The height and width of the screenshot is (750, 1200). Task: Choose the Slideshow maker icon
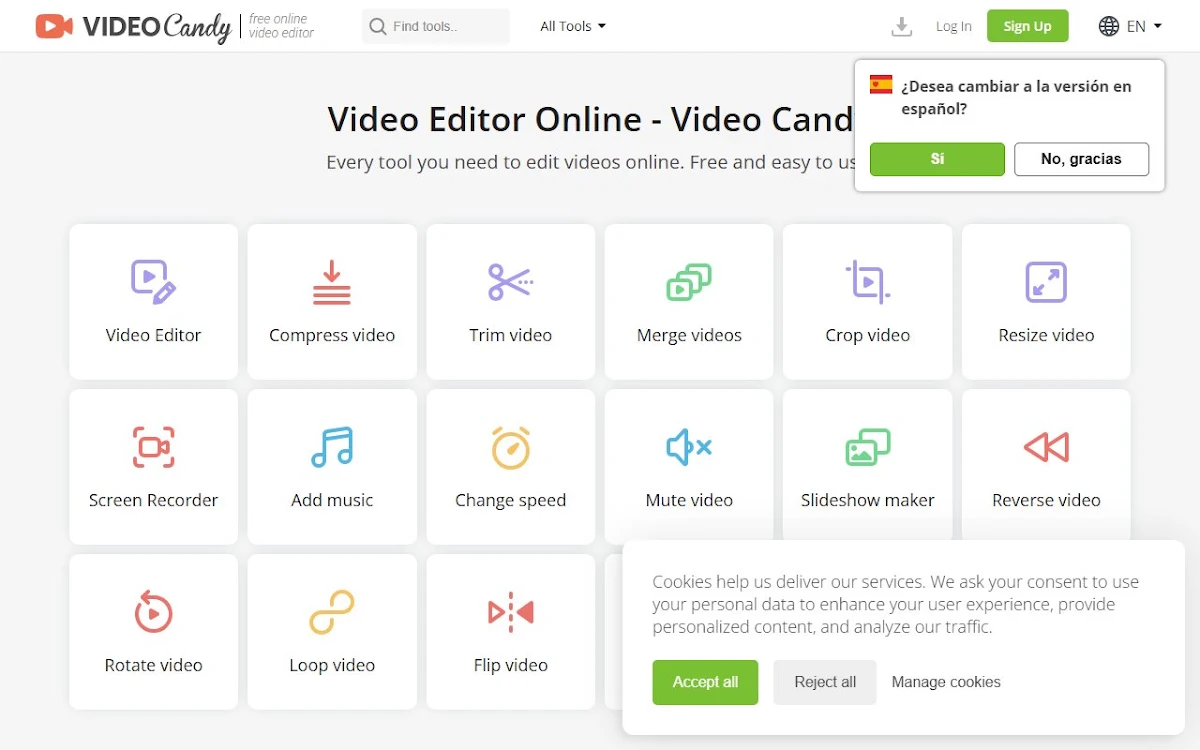[x=867, y=447]
